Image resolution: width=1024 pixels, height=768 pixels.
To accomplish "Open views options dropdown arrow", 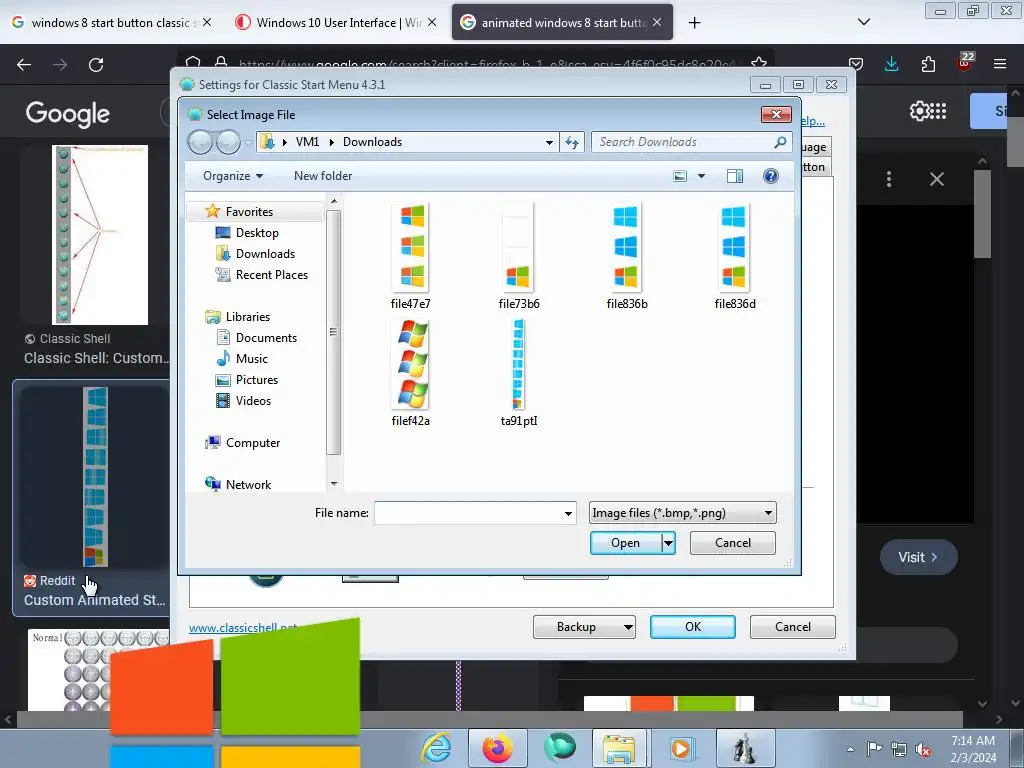I will [701, 176].
